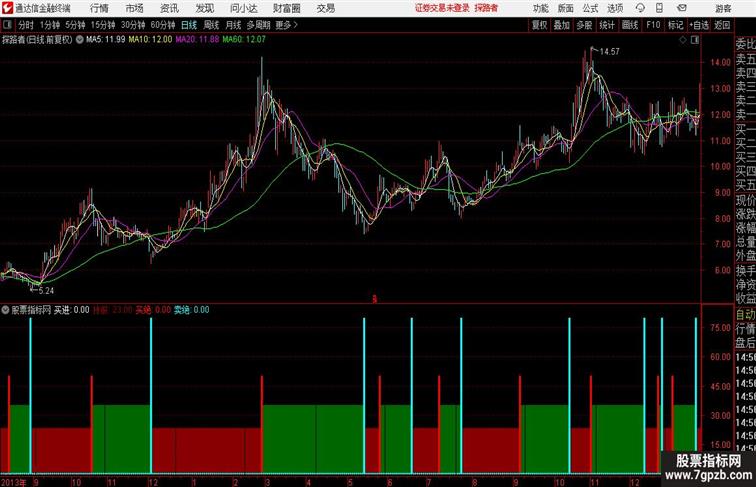
Task: Click the 通达信 red logo icon
Action: coord(7,8)
